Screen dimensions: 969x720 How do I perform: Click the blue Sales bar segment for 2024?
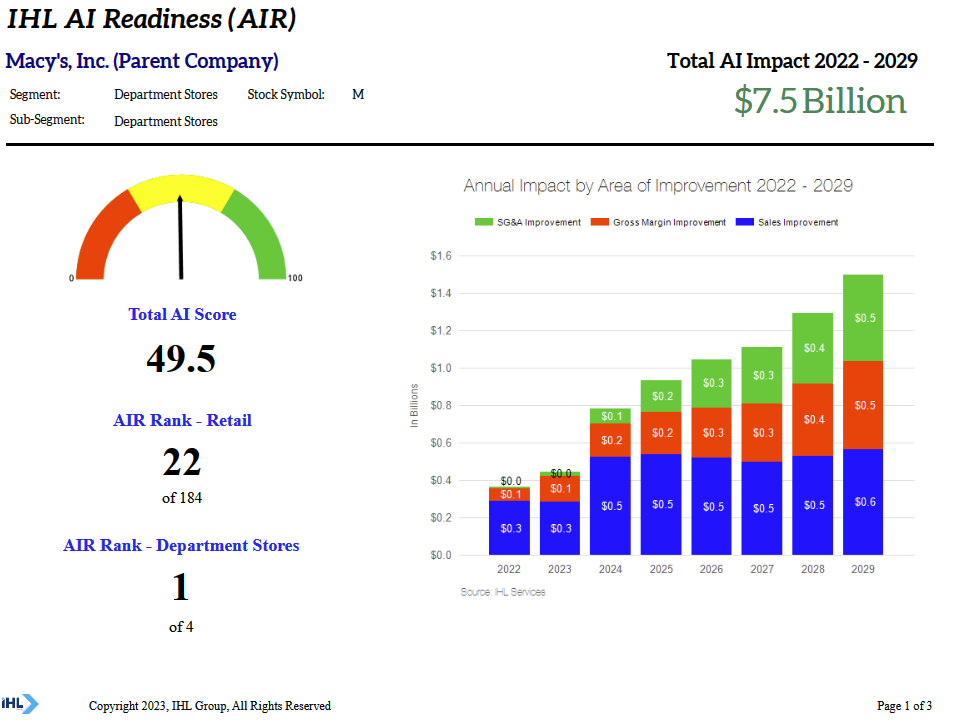pos(611,506)
